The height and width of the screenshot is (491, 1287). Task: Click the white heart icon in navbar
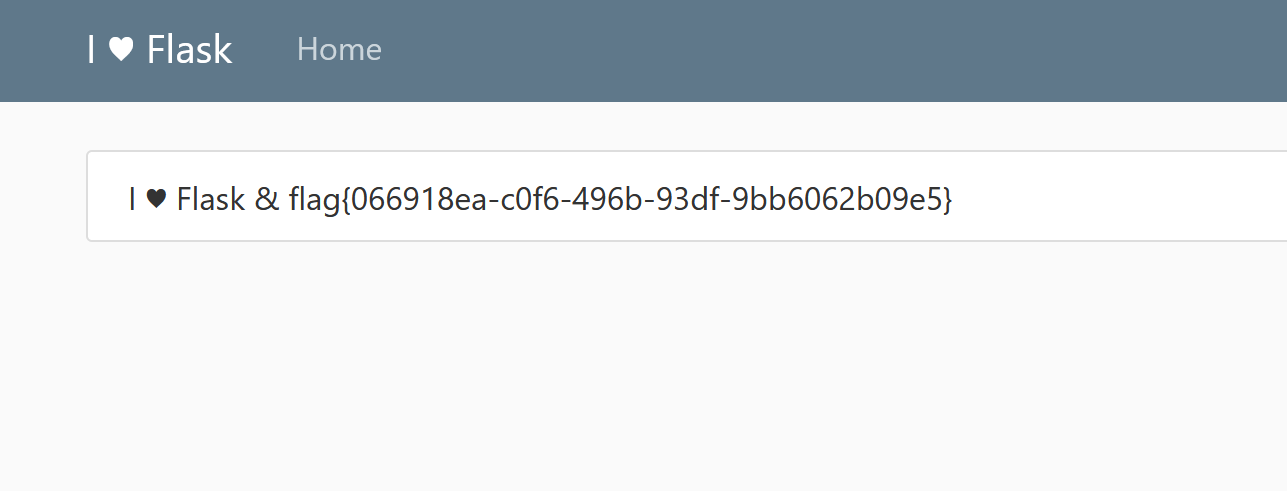(121, 50)
